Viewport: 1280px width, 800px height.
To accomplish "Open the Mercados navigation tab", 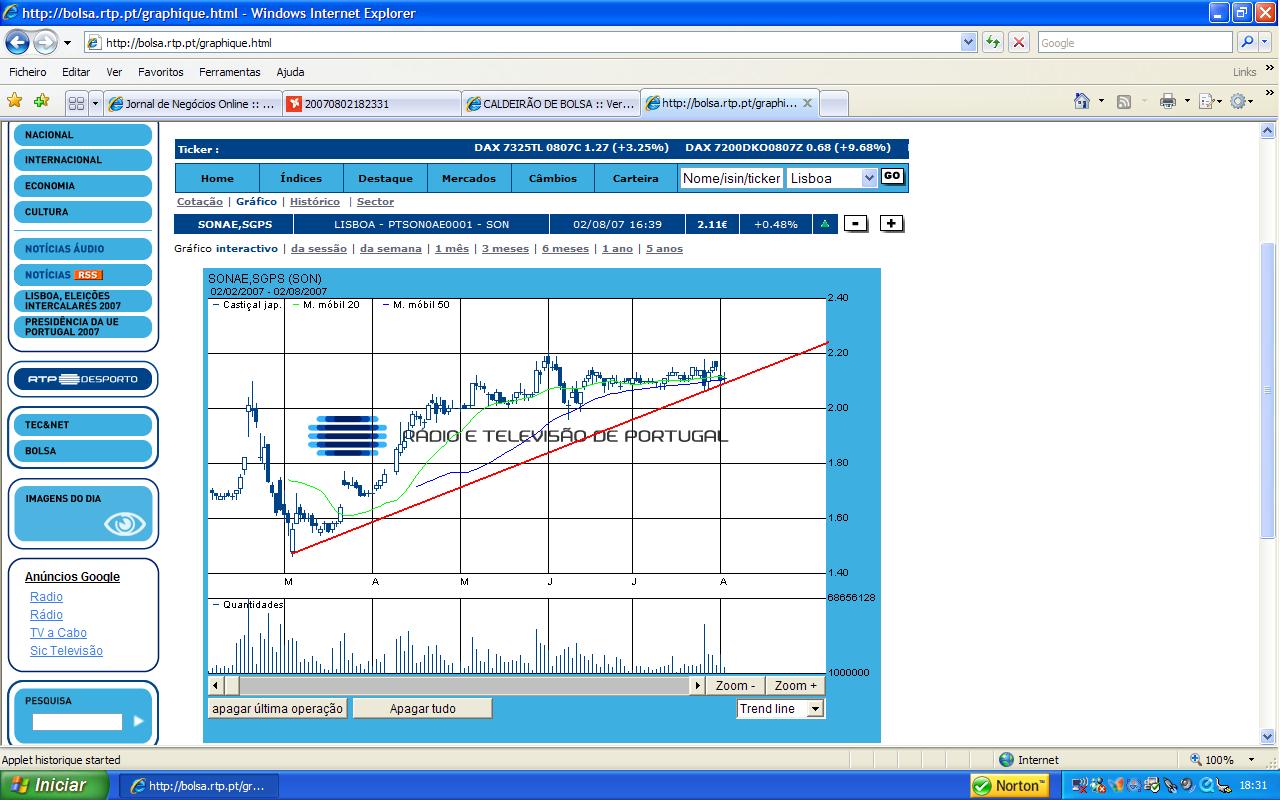I will pos(469,178).
